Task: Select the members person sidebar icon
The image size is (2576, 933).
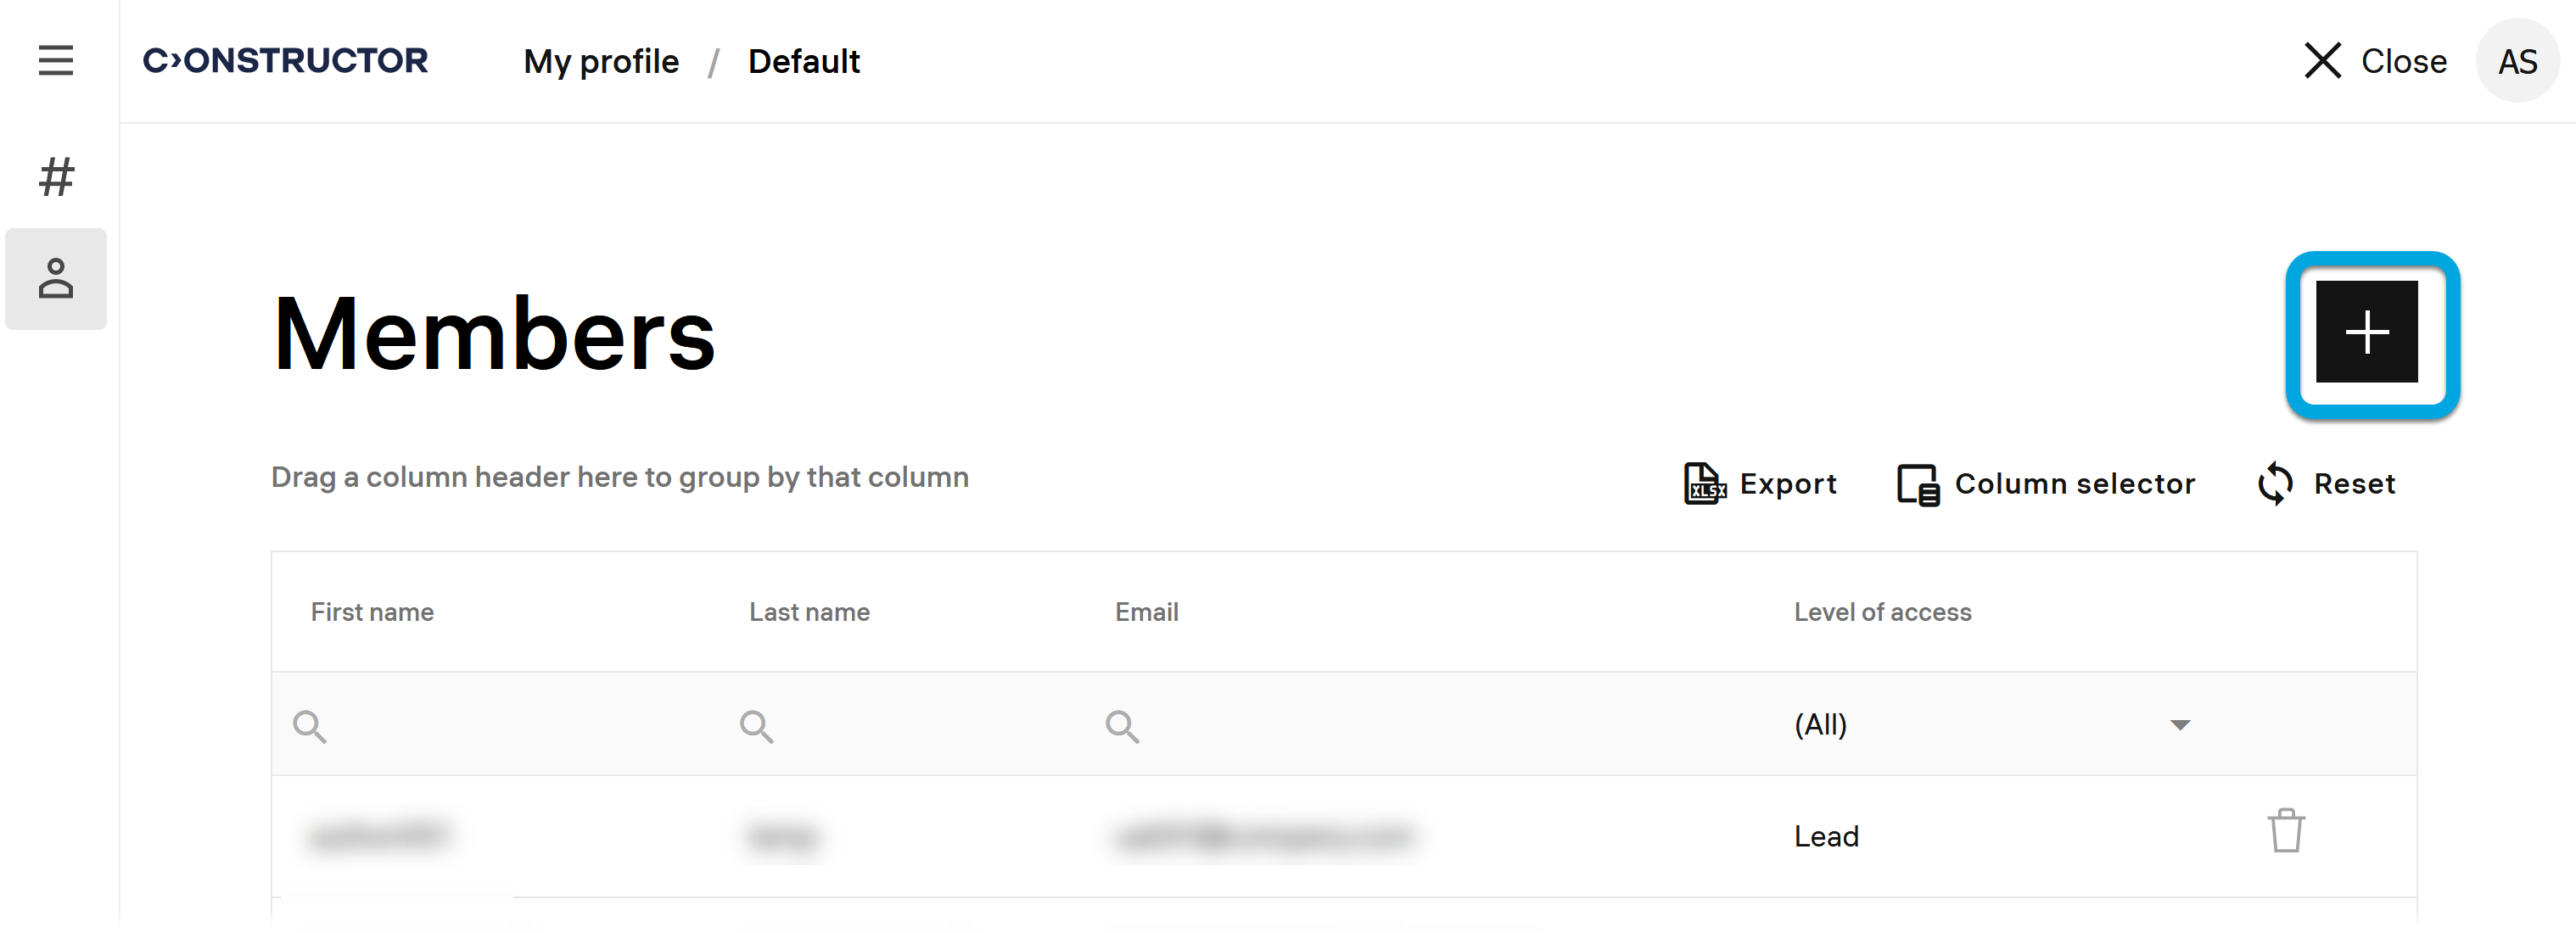Action: [56, 279]
